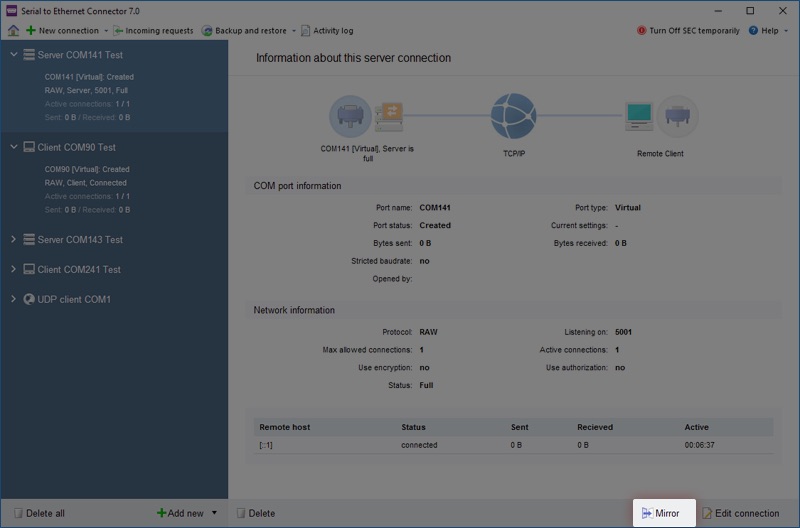Click the COM141 virtual serial port diagram icon
The width and height of the screenshot is (800, 528).
point(350,116)
